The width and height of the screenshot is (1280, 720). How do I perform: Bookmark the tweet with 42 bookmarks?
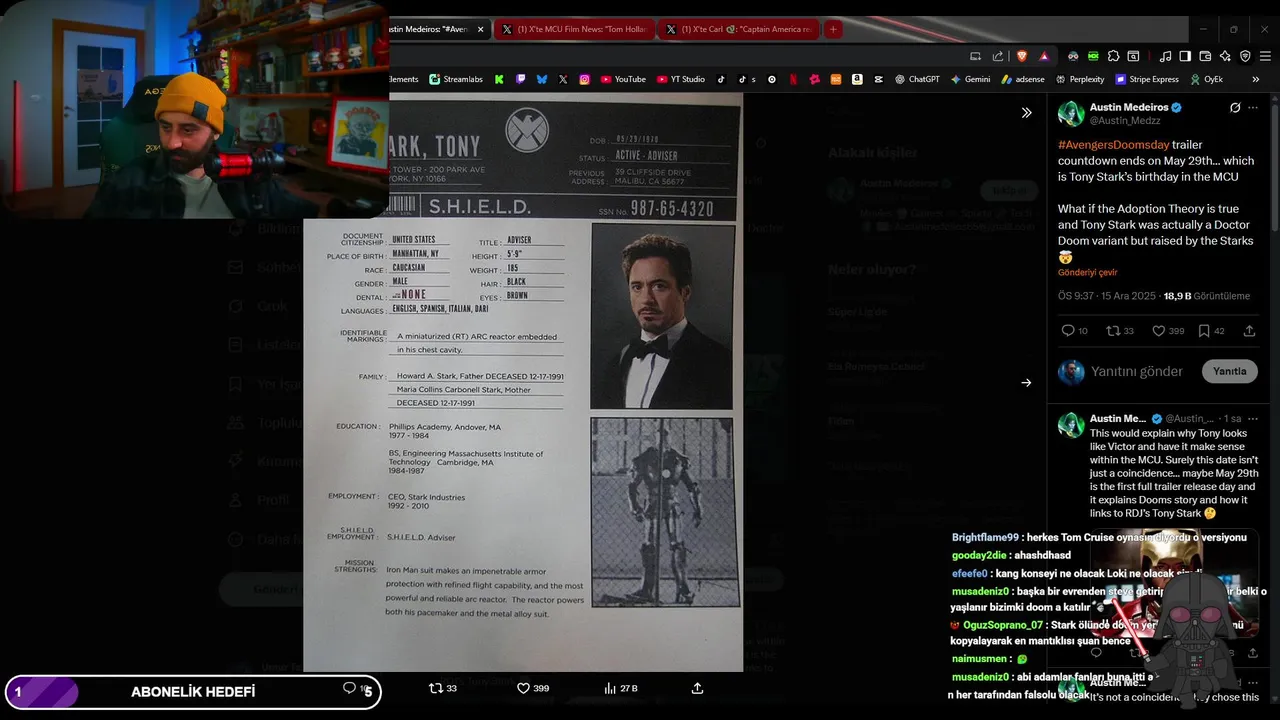click(1211, 331)
